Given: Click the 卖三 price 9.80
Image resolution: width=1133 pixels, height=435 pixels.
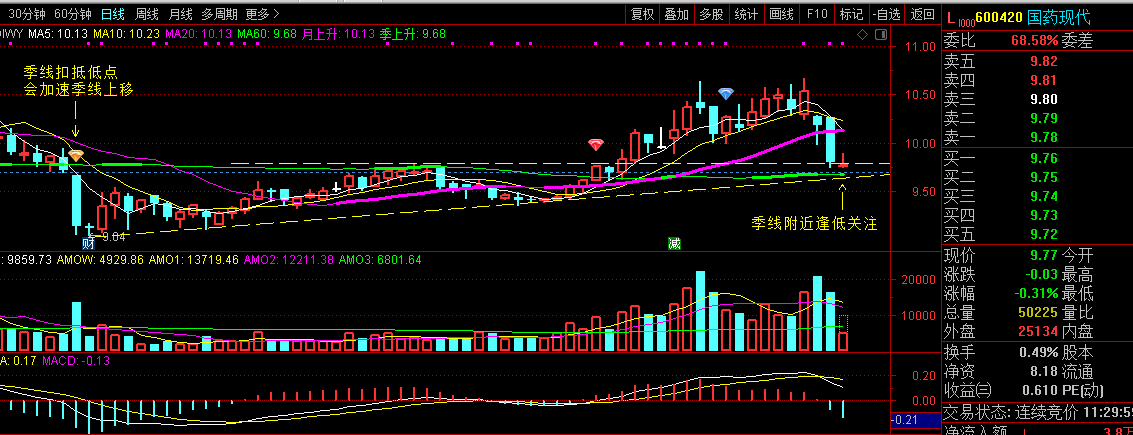Looking at the screenshot, I should pos(1043,100).
